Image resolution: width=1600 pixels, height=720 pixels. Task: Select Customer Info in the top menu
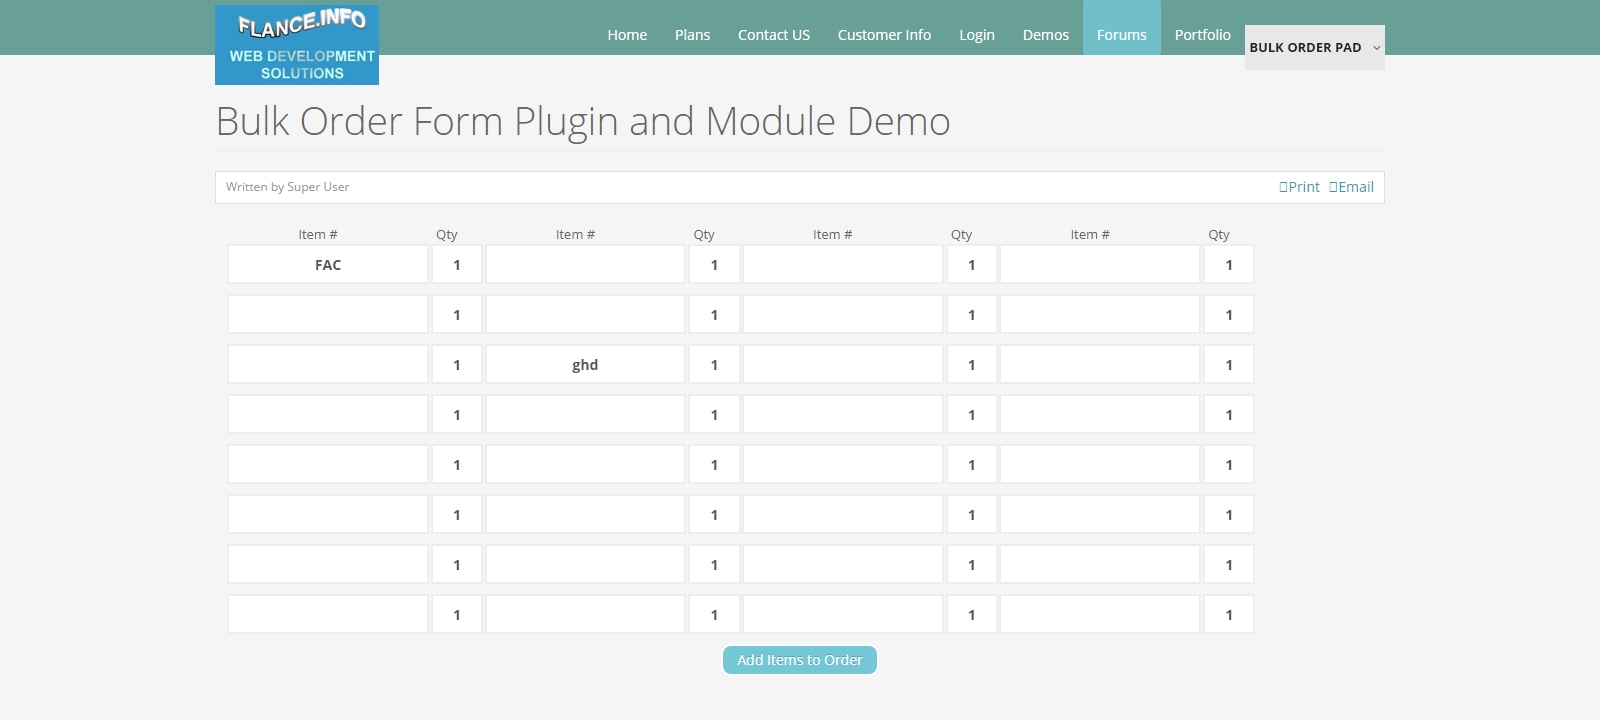pos(884,35)
